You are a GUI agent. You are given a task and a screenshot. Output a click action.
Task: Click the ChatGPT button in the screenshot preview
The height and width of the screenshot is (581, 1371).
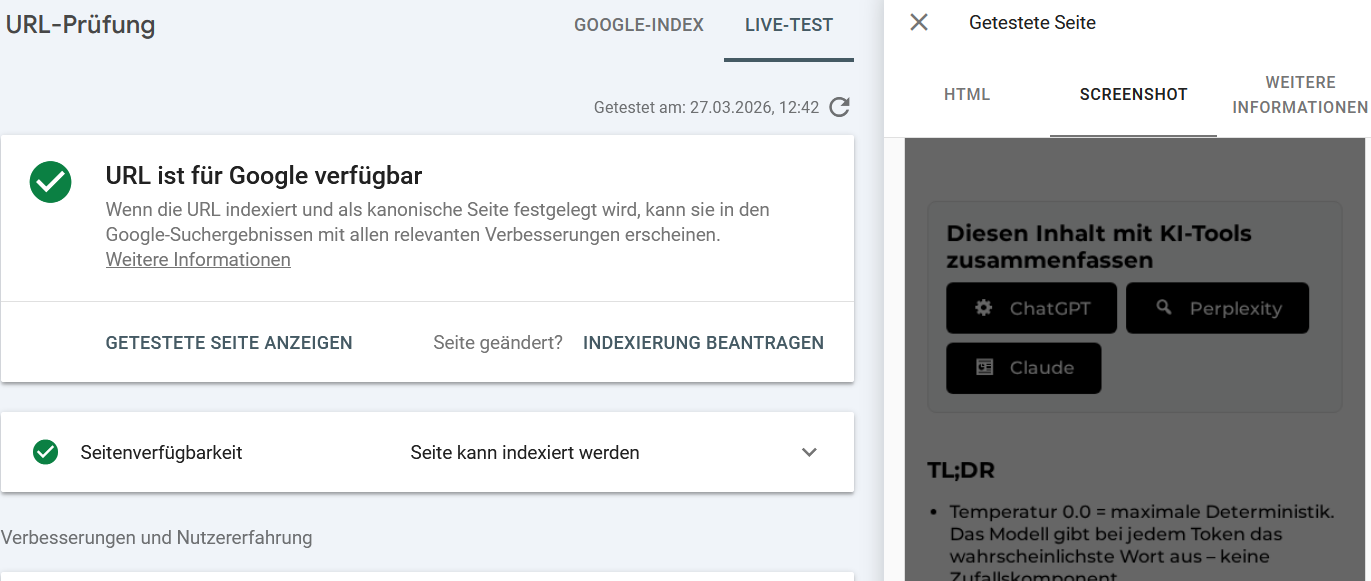(1031, 308)
